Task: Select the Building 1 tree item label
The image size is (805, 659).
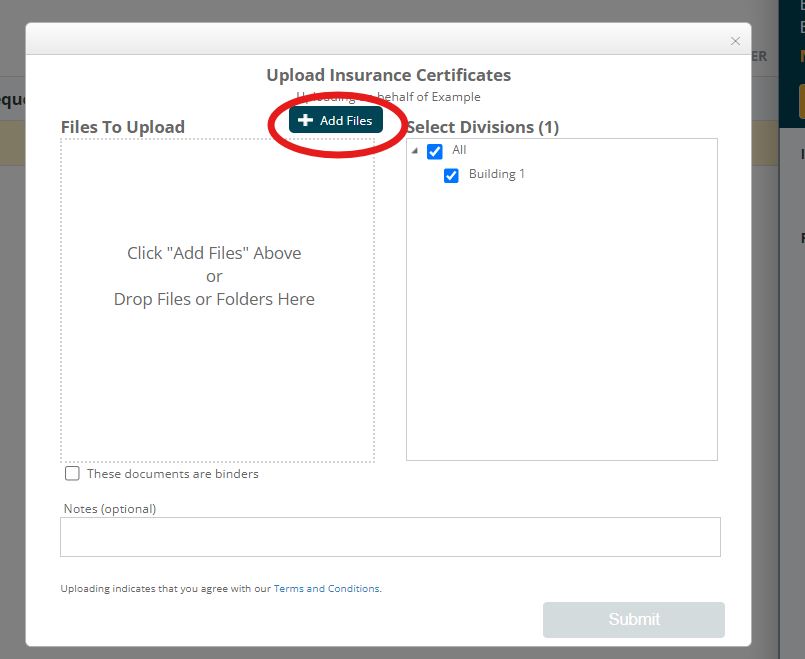Action: click(497, 174)
